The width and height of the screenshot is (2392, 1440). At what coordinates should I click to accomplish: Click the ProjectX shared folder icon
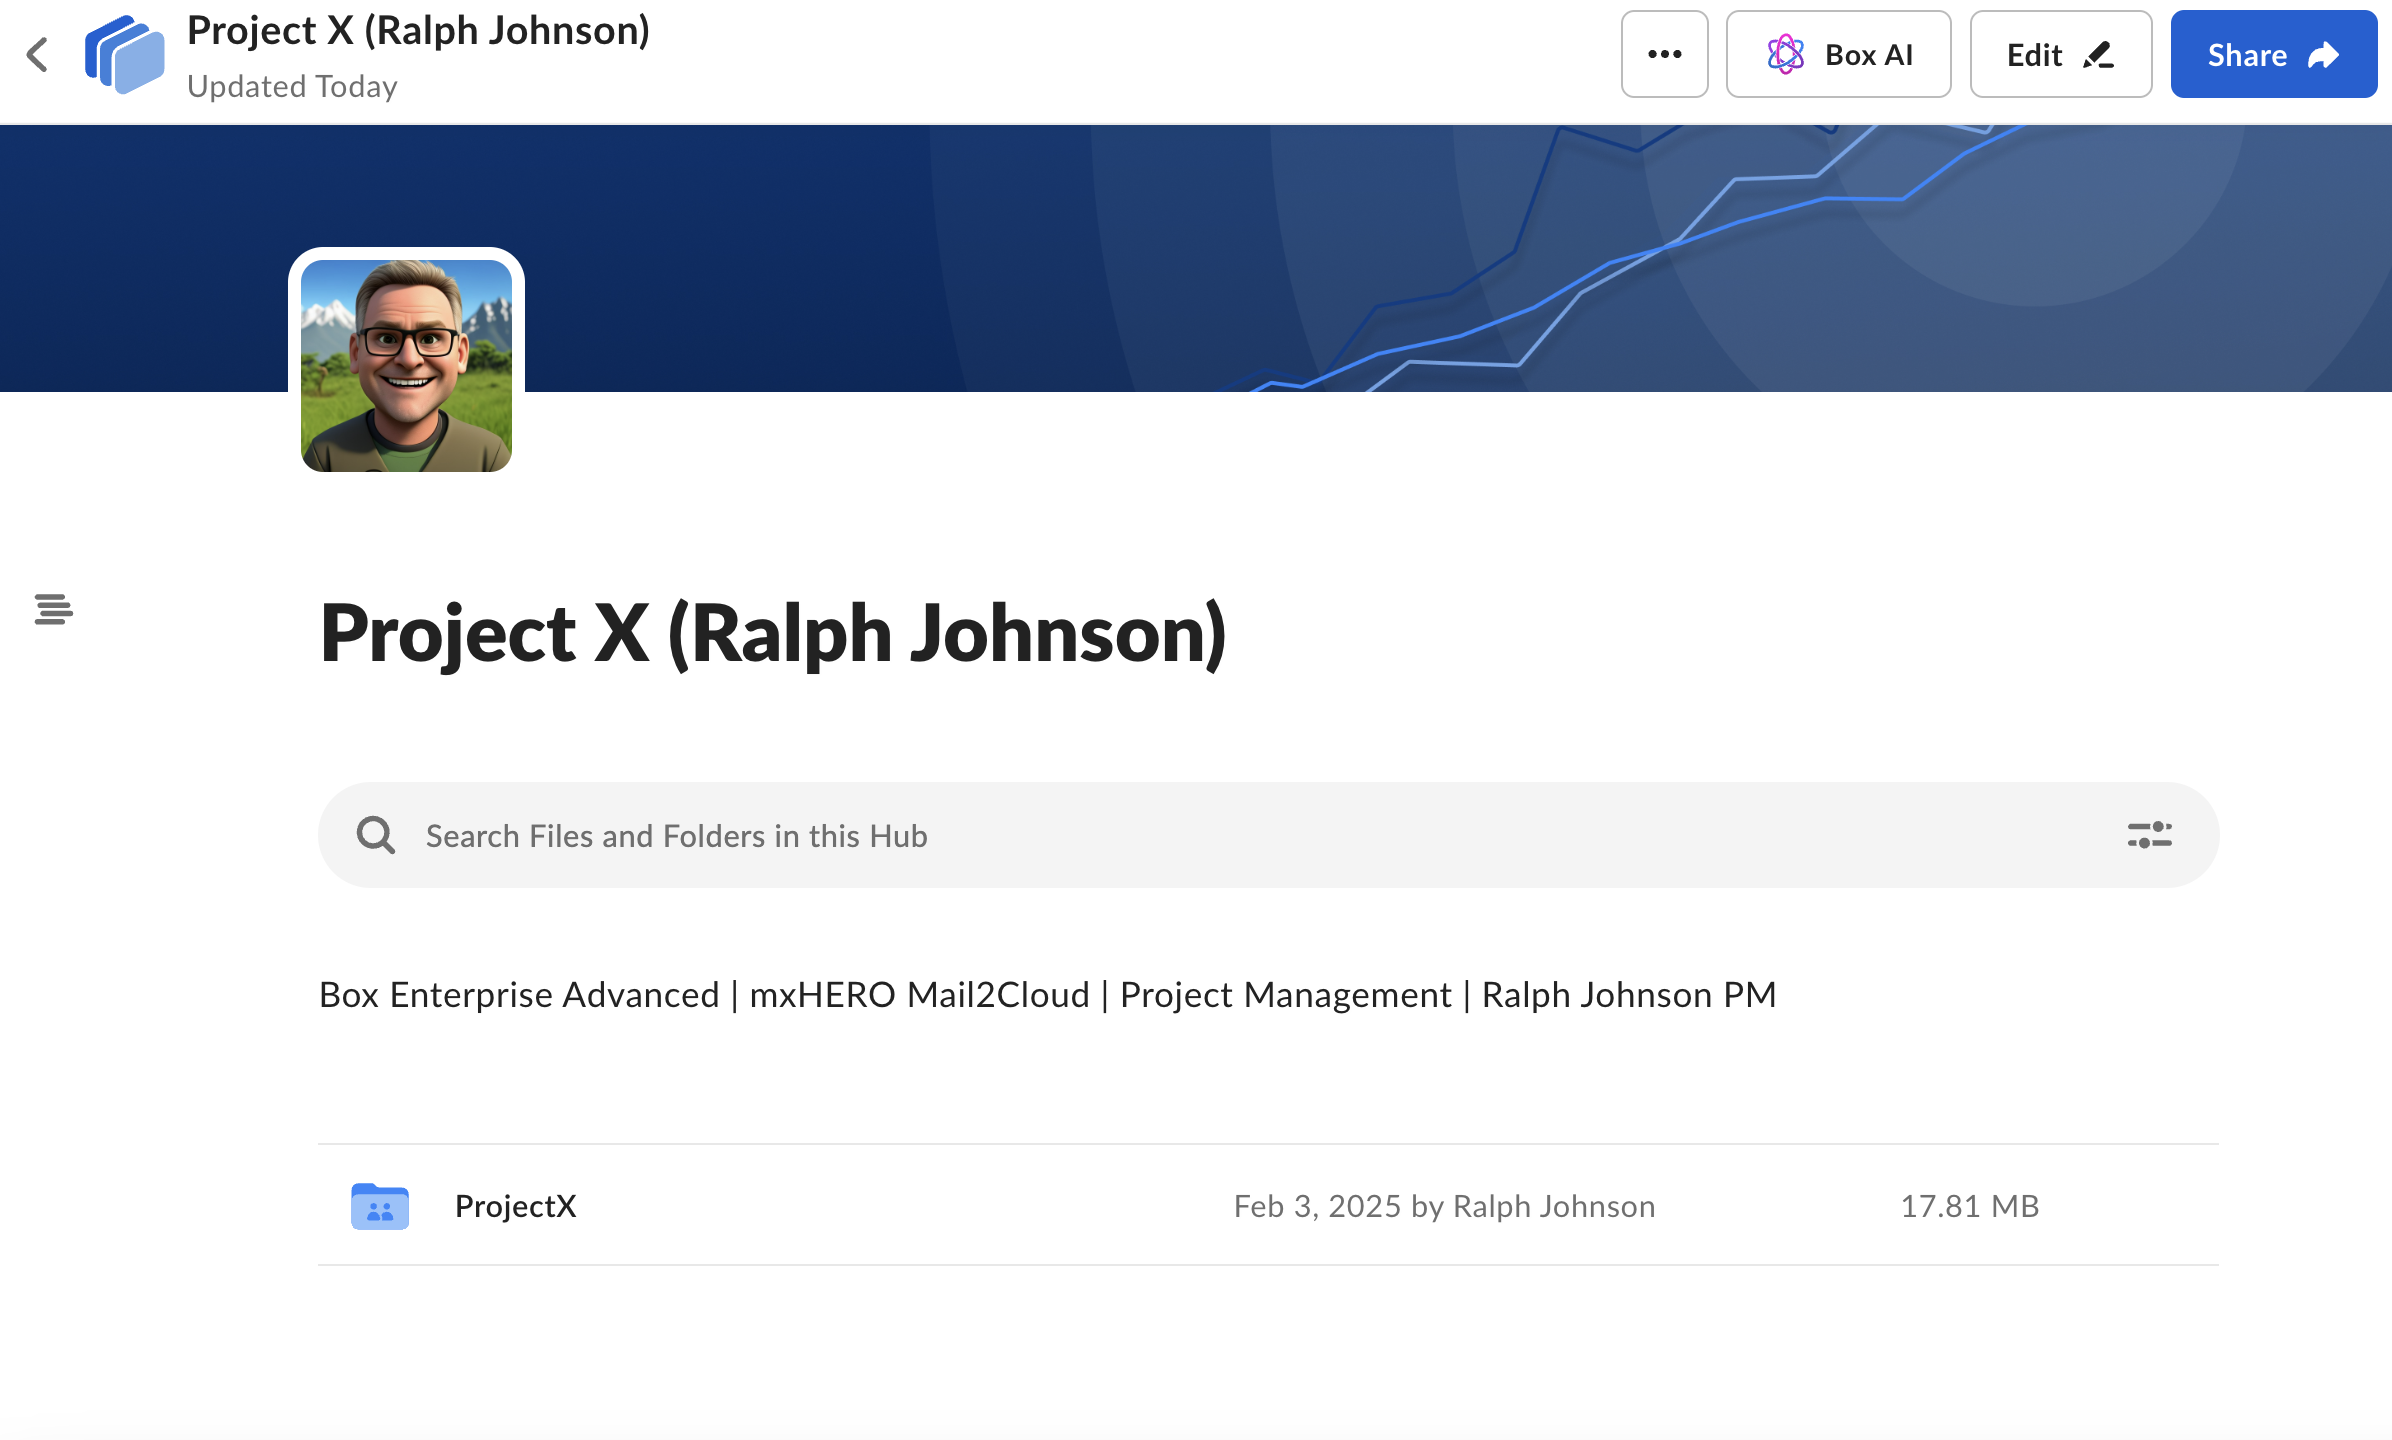pos(380,1205)
